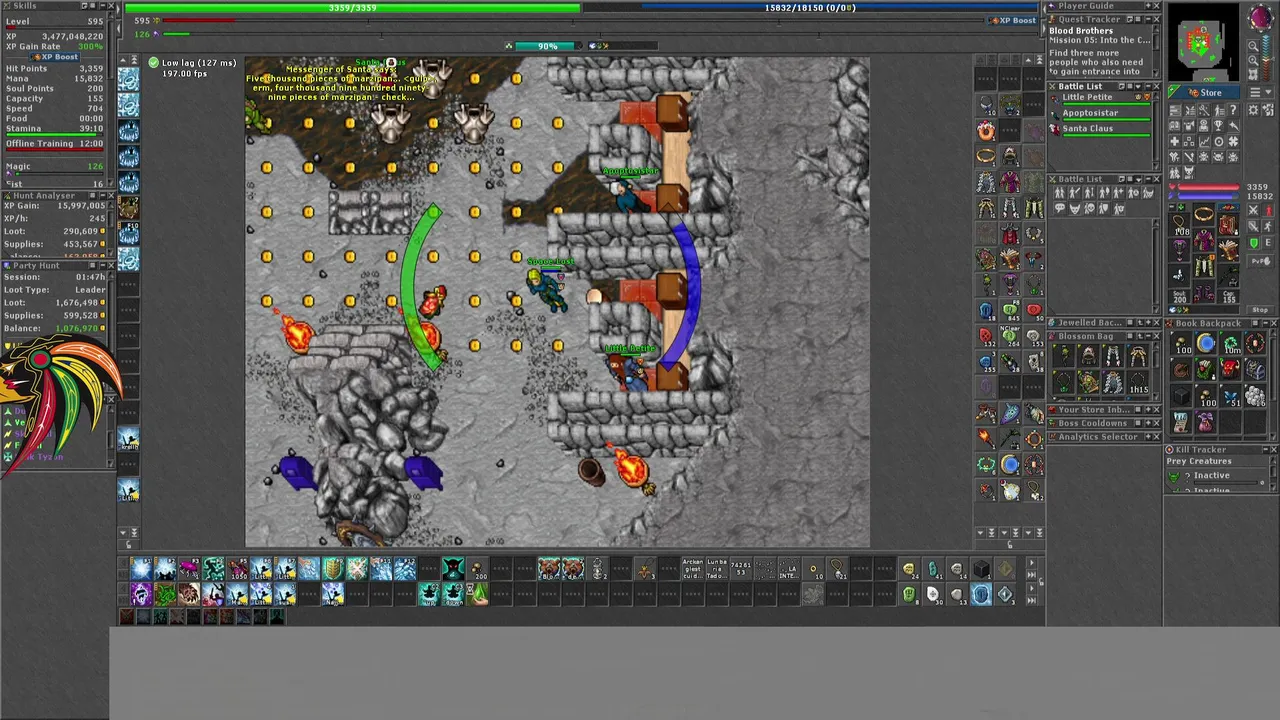Image resolution: width=1280 pixels, height=720 pixels.
Task: Click the green health bar on top
Action: pyautogui.click(x=352, y=8)
